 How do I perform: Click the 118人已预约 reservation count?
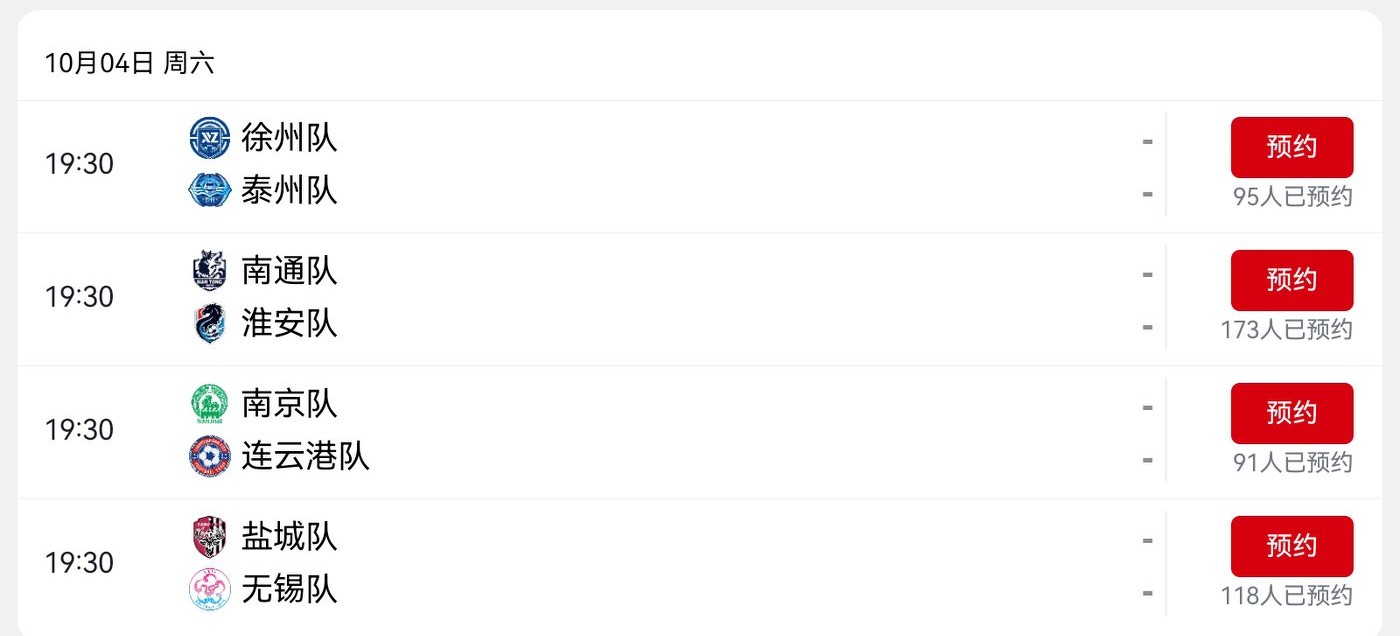coord(1286,596)
